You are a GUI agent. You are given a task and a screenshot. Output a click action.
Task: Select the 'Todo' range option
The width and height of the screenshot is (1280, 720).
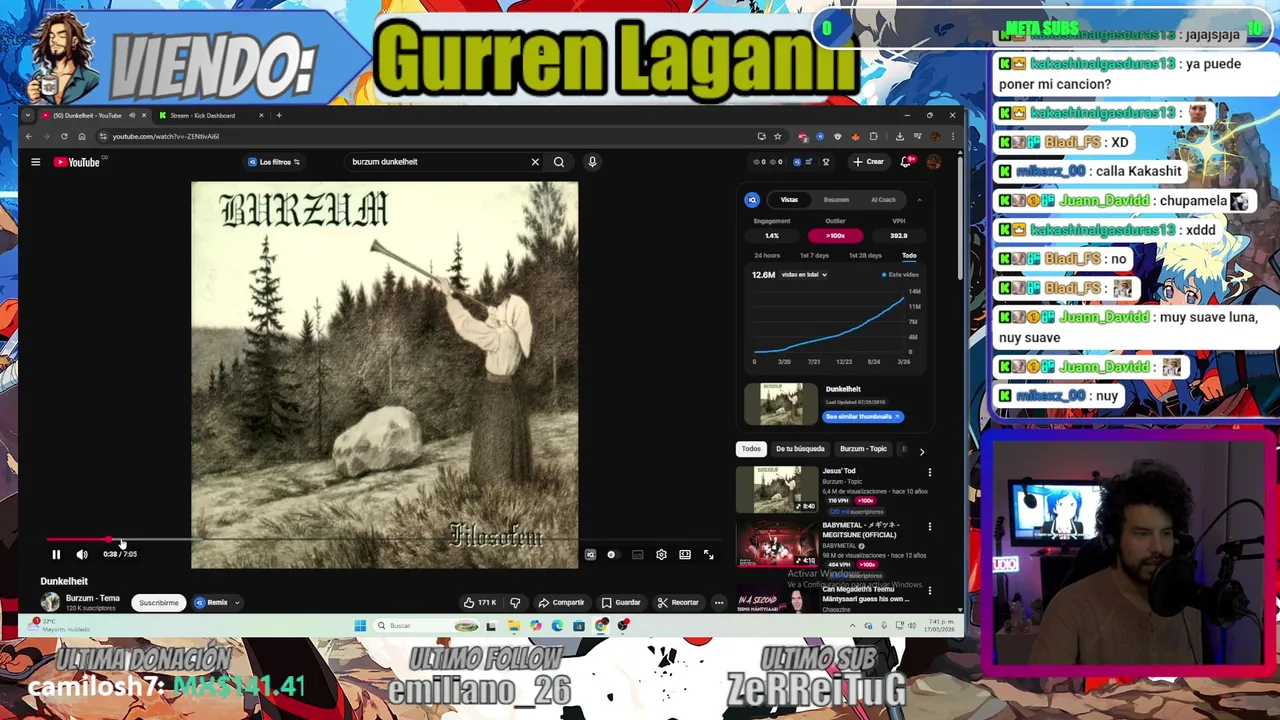(x=909, y=256)
